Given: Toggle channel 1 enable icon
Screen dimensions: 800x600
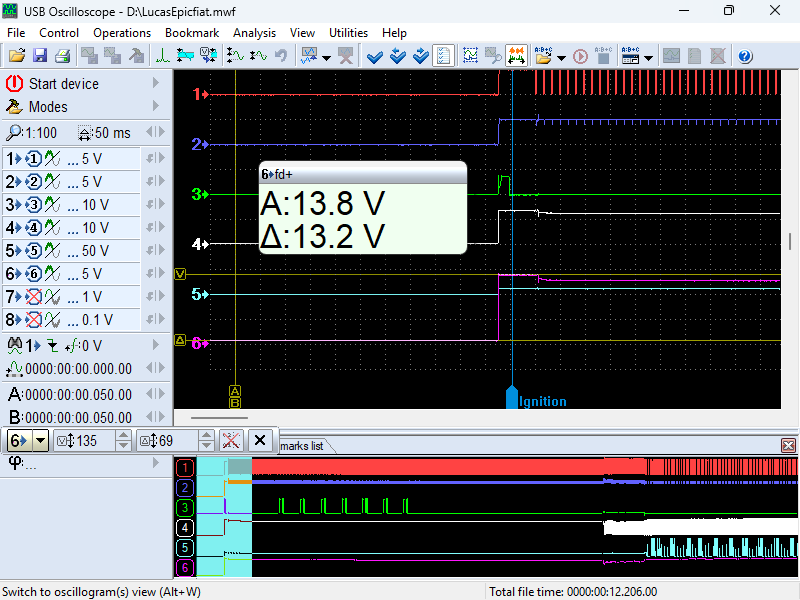Looking at the screenshot, I should pyautogui.click(x=33, y=159).
